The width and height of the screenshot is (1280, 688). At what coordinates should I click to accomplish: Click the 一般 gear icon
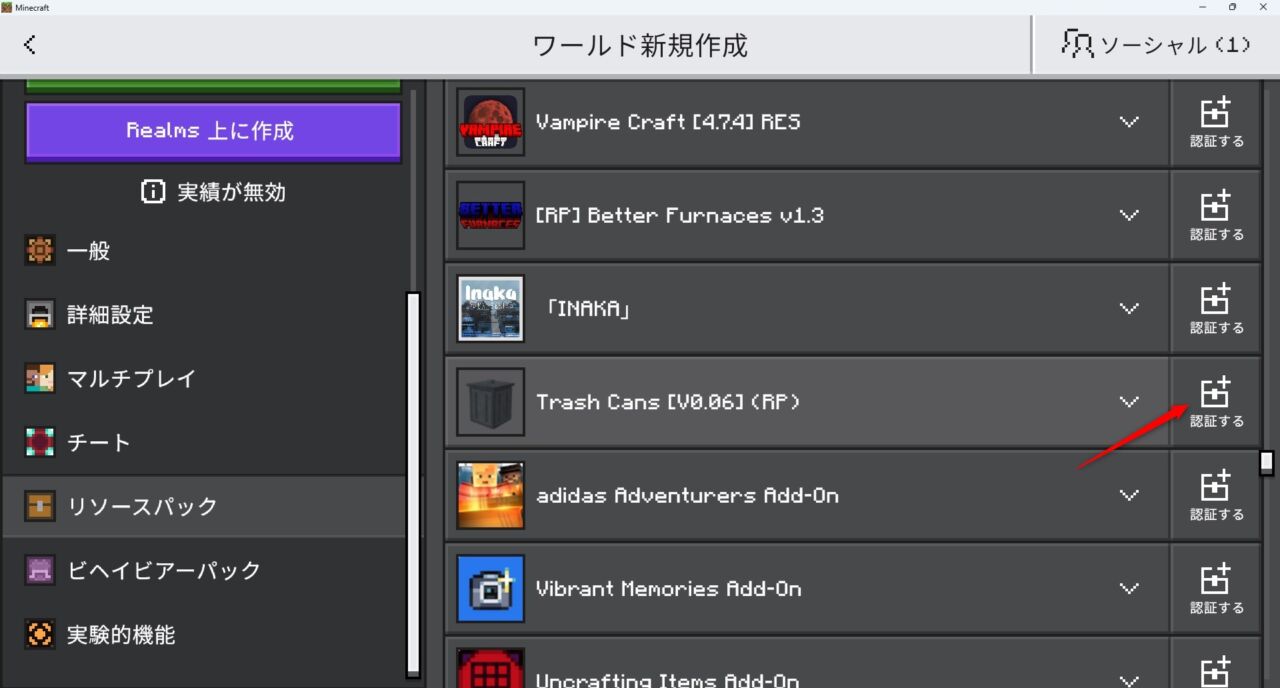(x=40, y=251)
